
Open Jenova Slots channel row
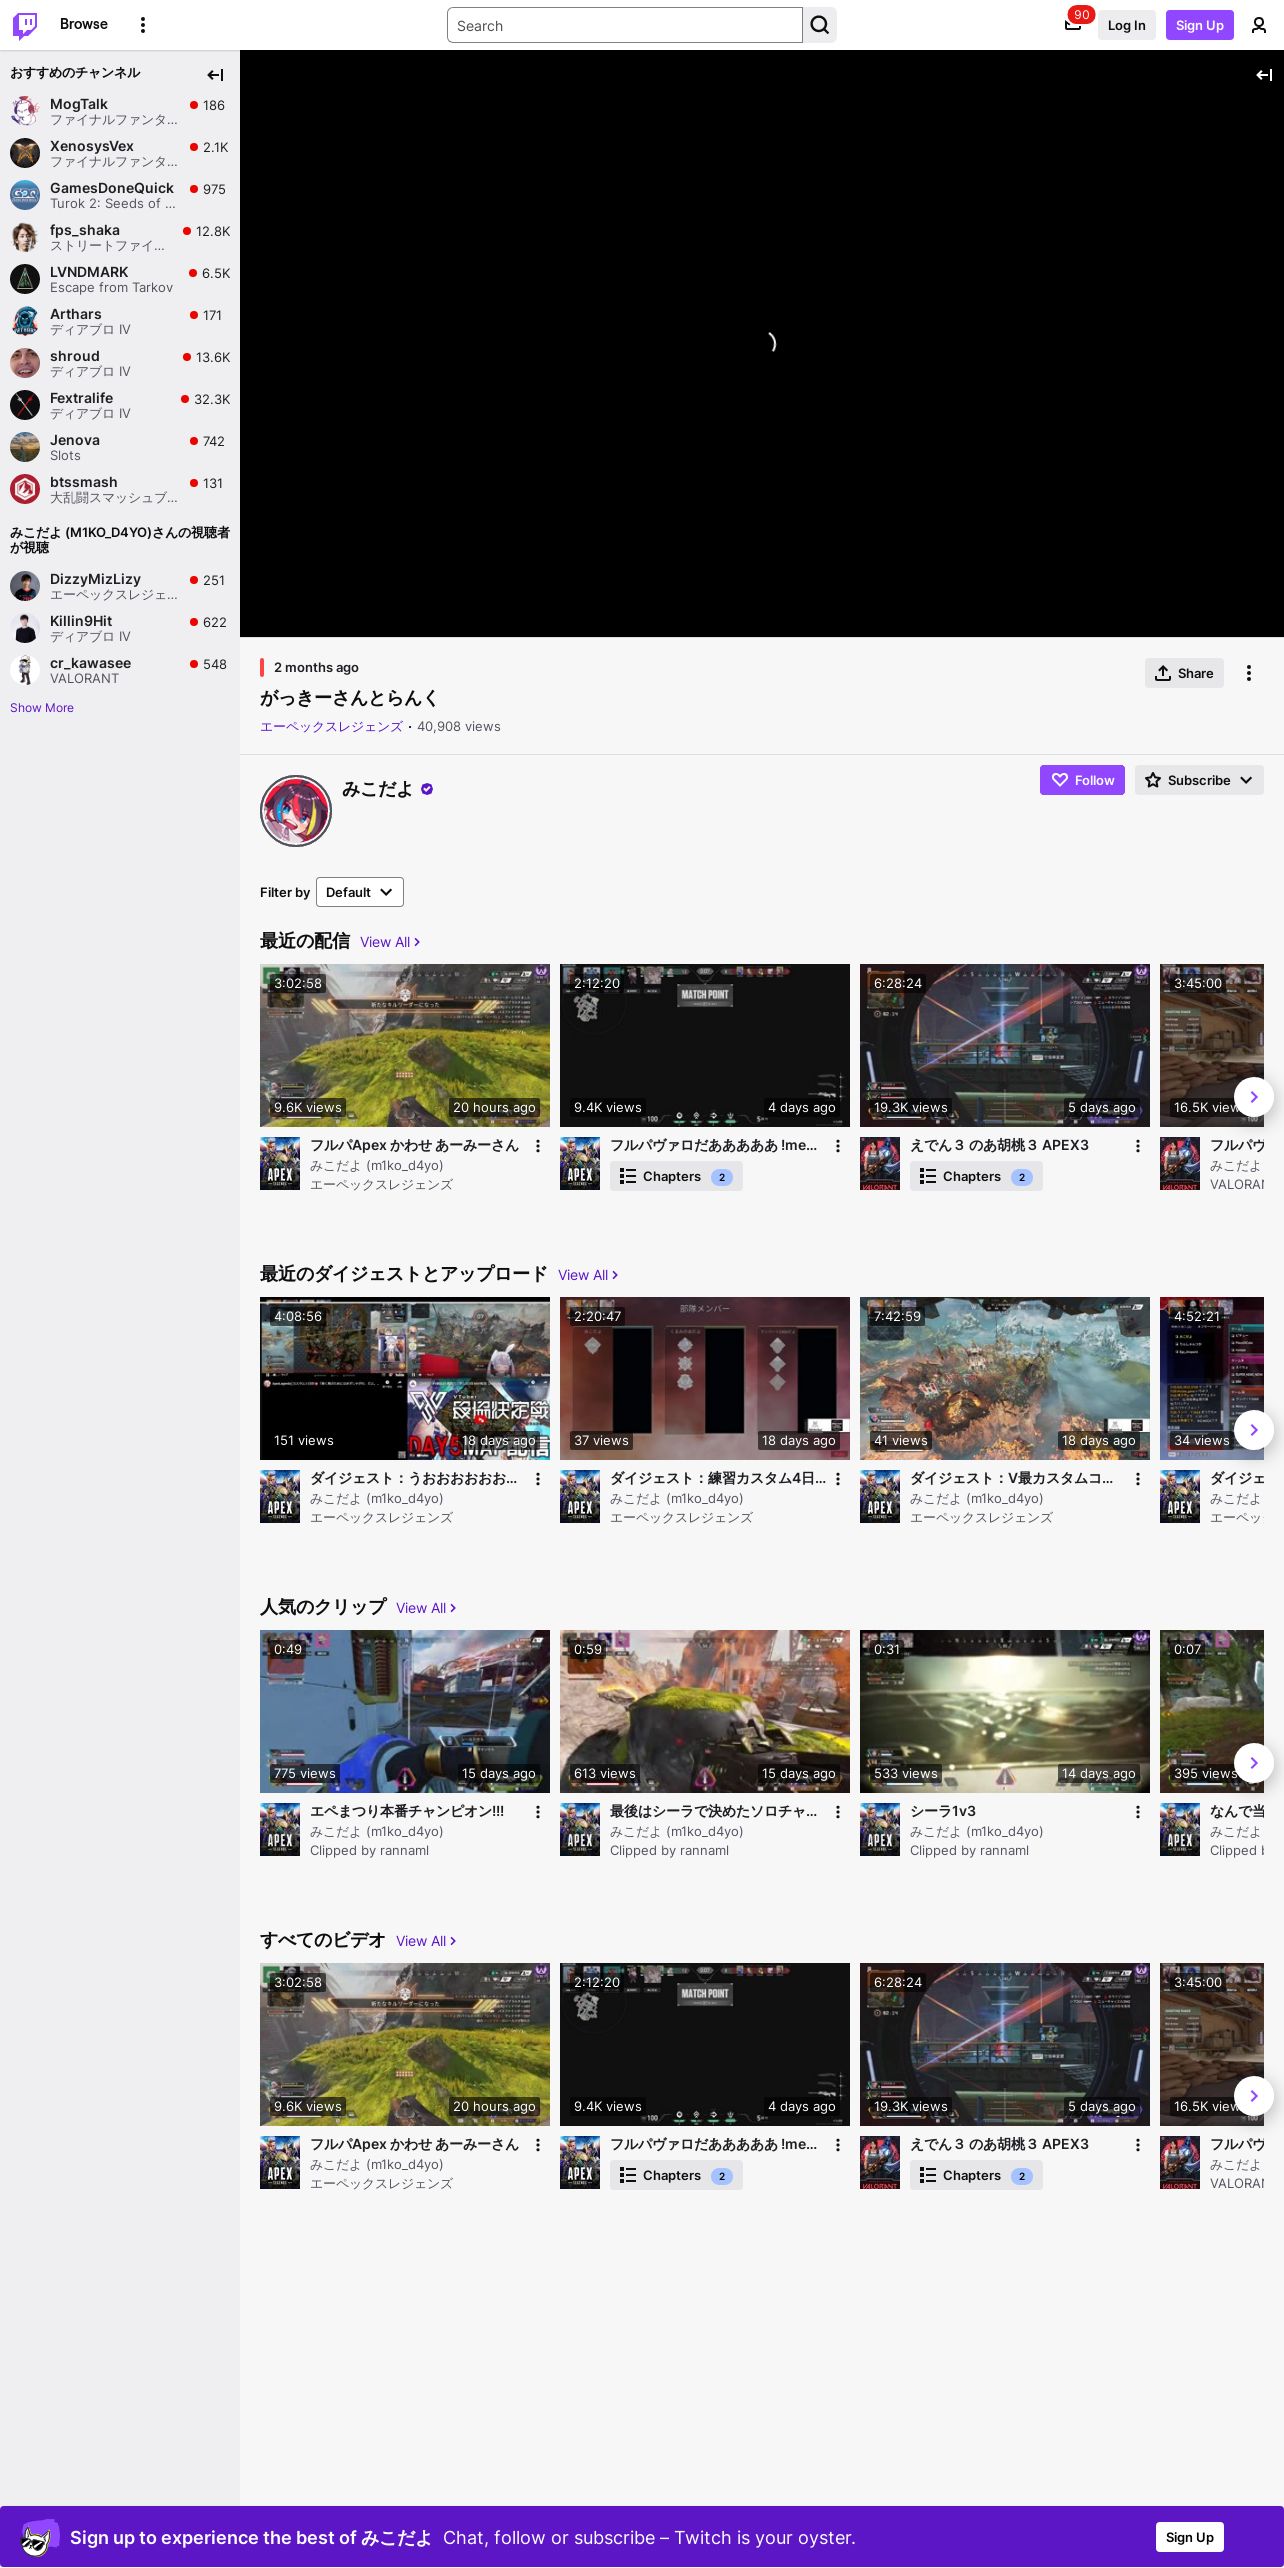[x=120, y=447]
